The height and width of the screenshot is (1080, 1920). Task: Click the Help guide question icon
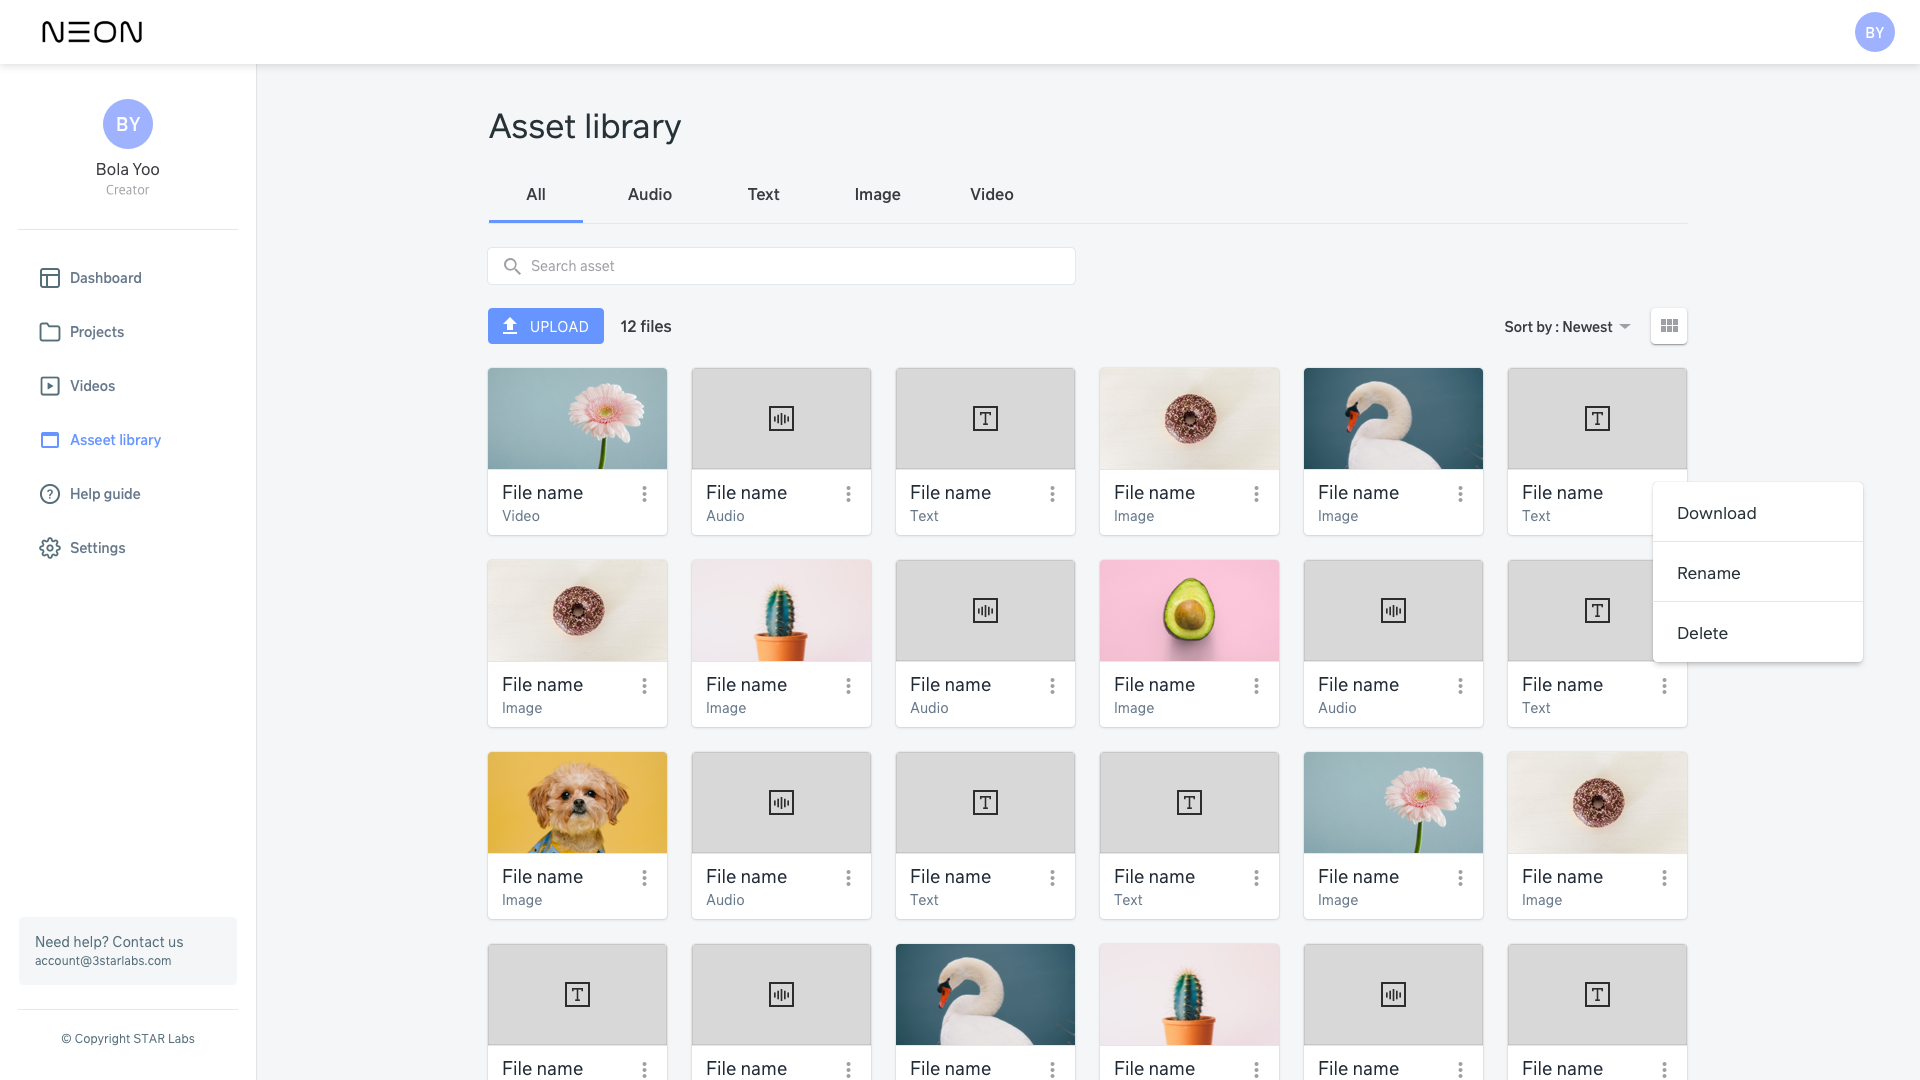[50, 494]
